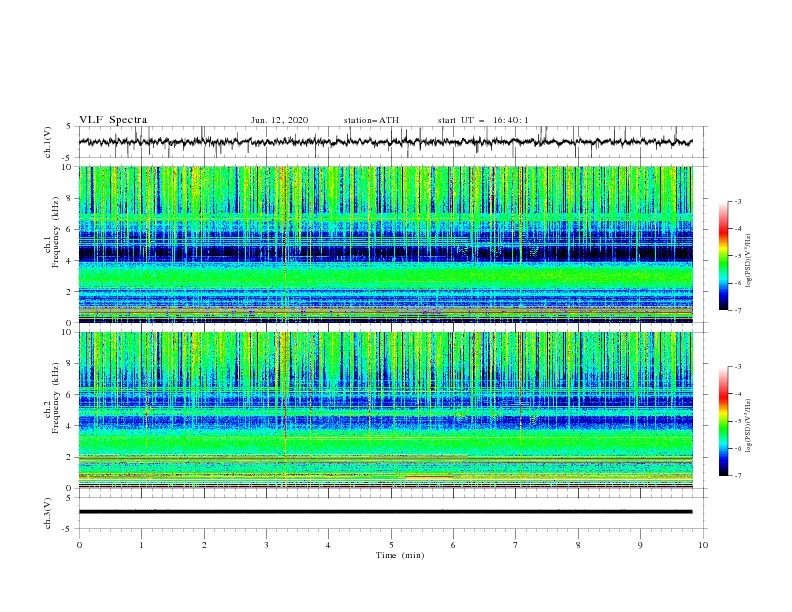
Task: Click the "-3" label on ch.2 color scale
Action: point(738,367)
